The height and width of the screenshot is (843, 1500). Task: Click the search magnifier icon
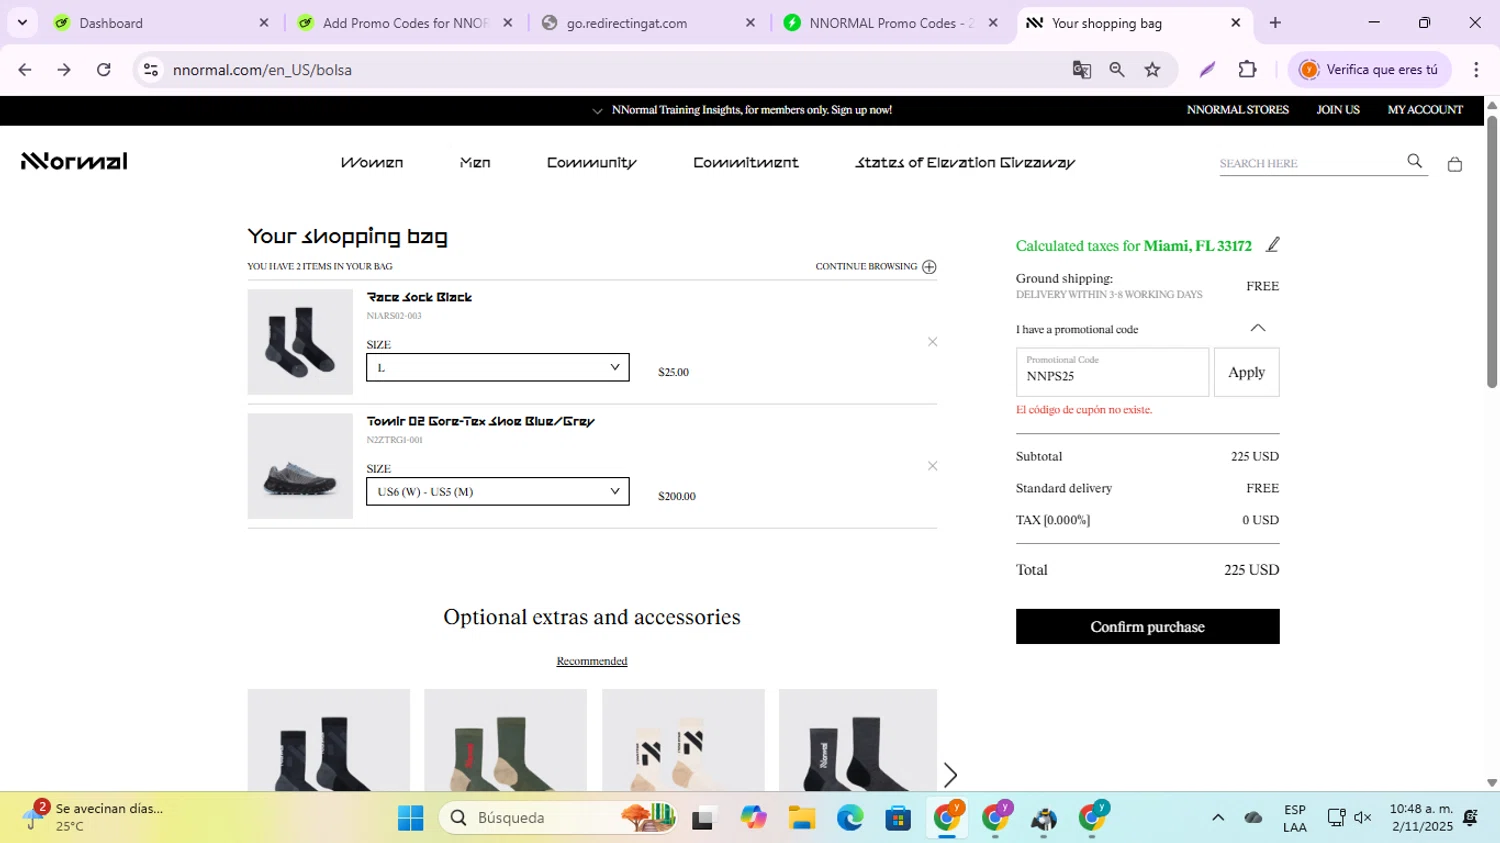(x=1414, y=161)
